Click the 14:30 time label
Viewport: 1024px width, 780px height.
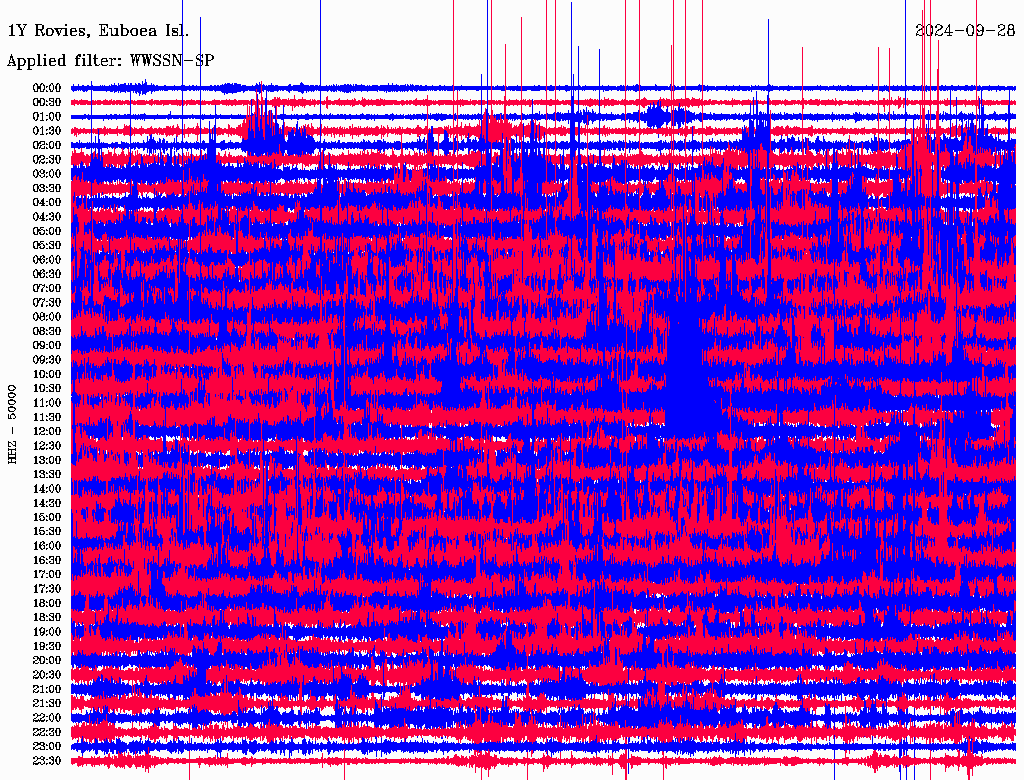click(x=47, y=503)
